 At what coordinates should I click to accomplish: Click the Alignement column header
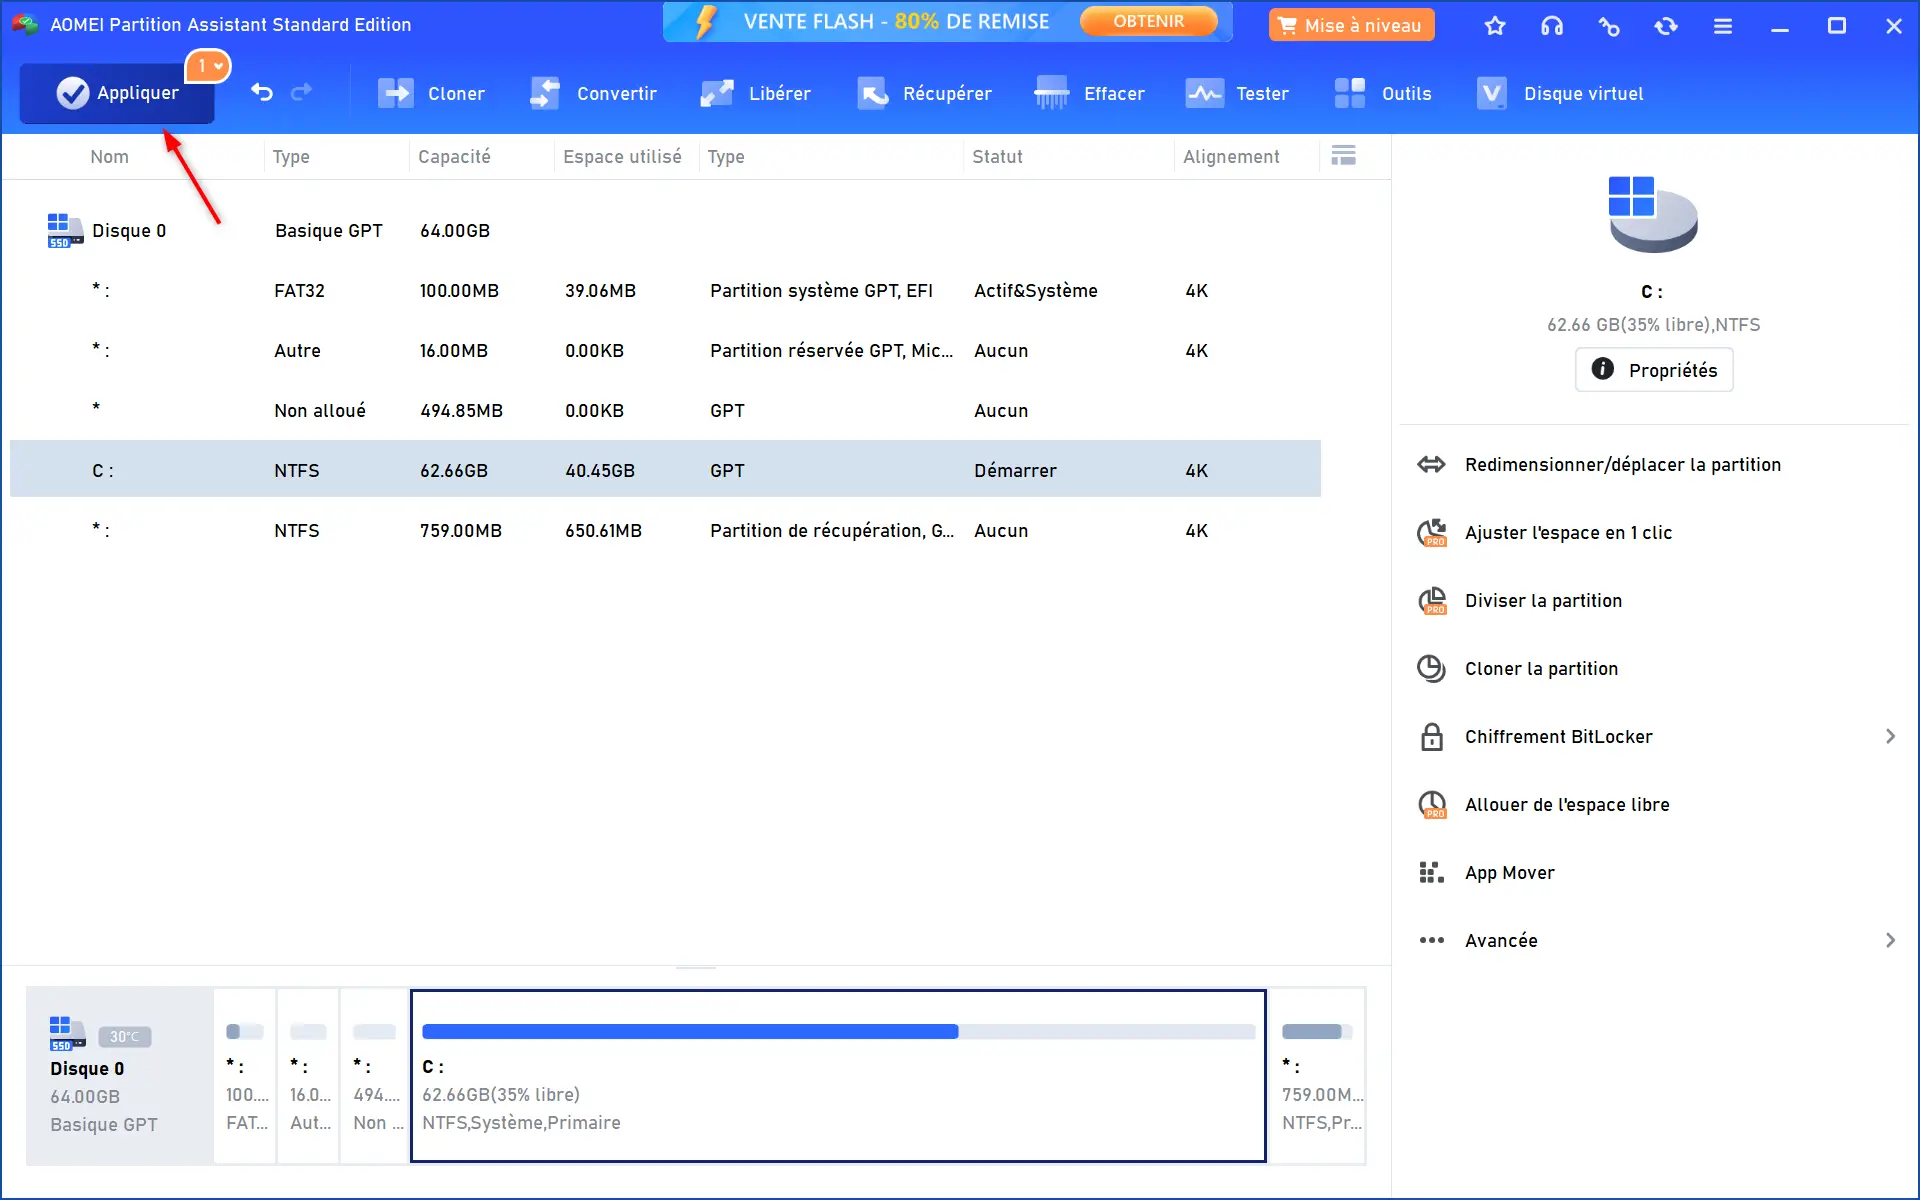[x=1231, y=157]
